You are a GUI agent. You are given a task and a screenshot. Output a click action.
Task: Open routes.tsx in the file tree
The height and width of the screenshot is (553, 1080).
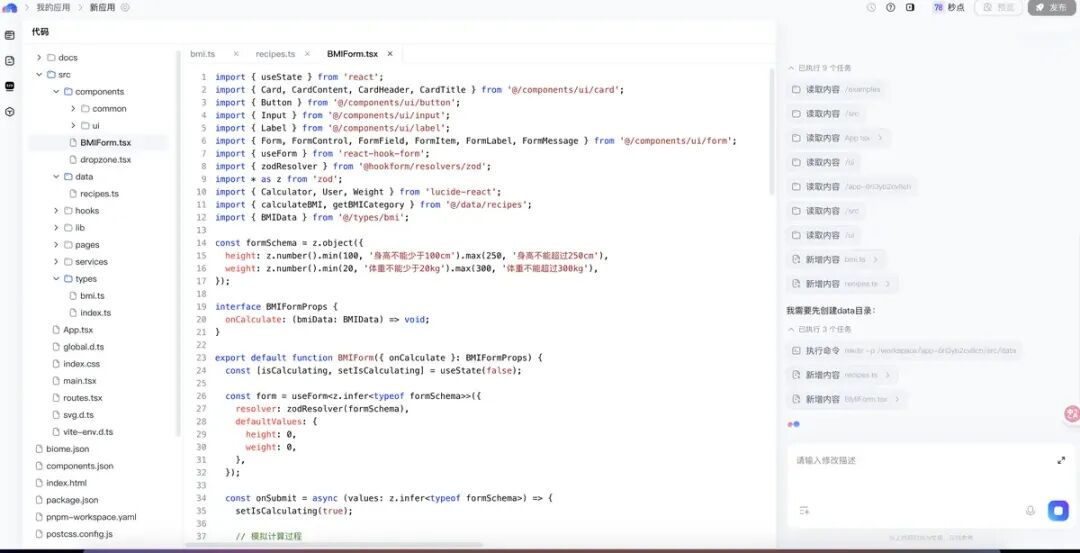click(x=76, y=398)
